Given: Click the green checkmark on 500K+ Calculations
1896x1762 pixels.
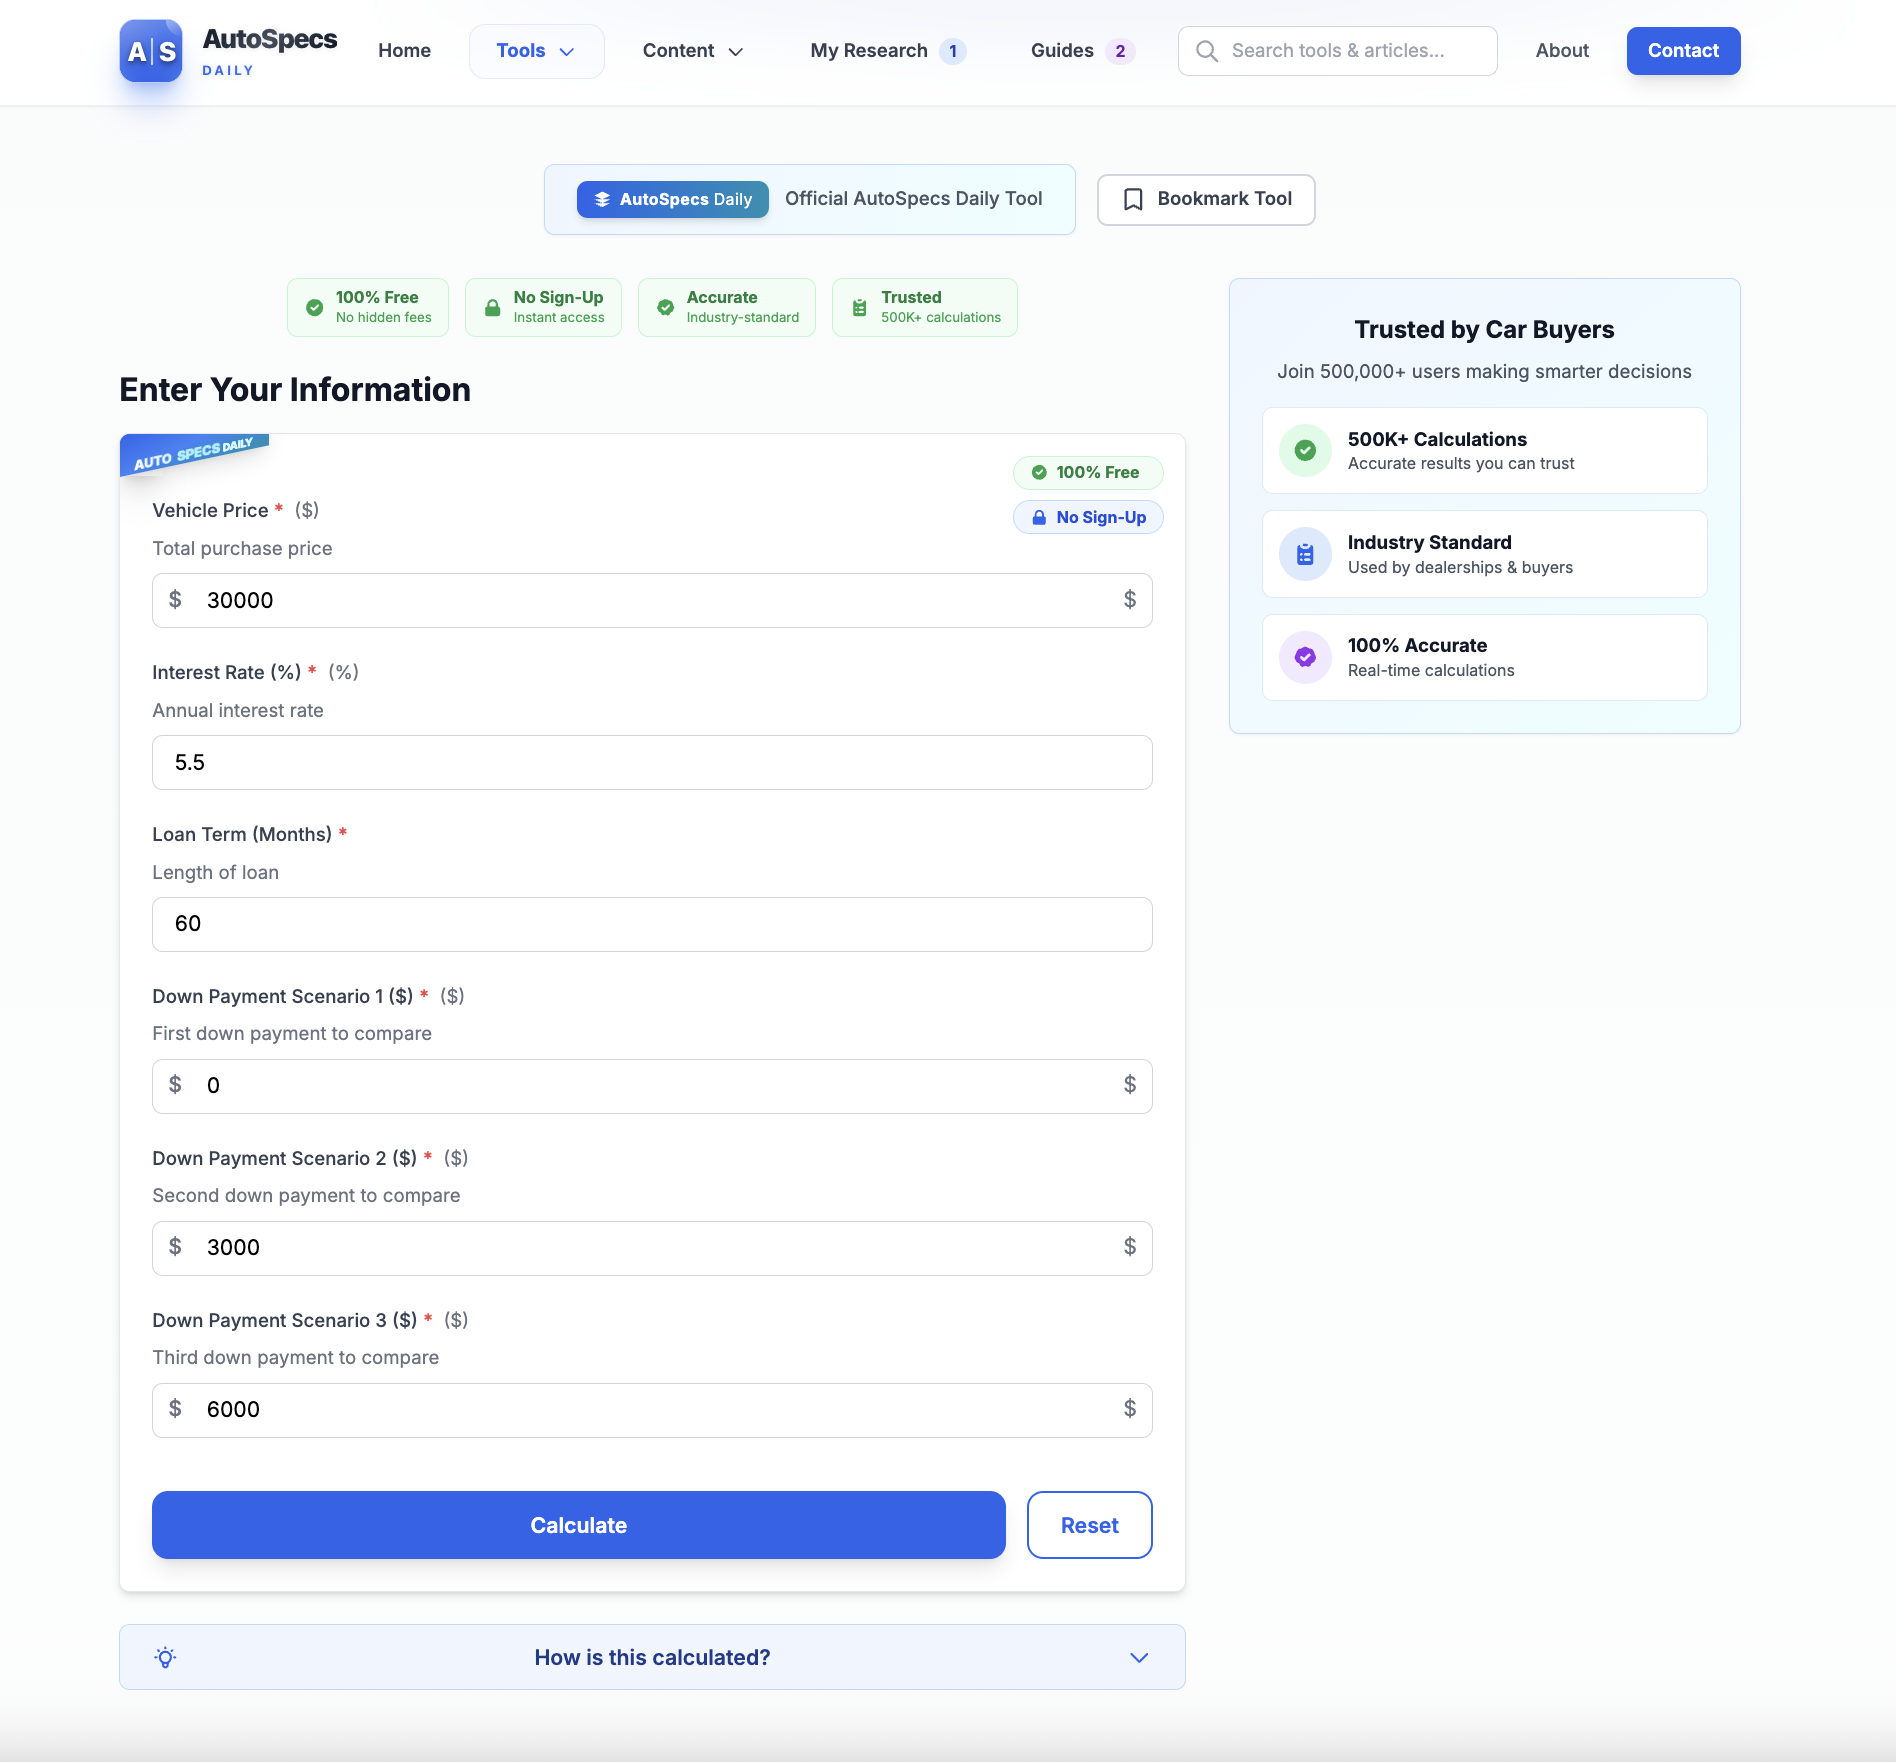Looking at the screenshot, I should (x=1305, y=451).
